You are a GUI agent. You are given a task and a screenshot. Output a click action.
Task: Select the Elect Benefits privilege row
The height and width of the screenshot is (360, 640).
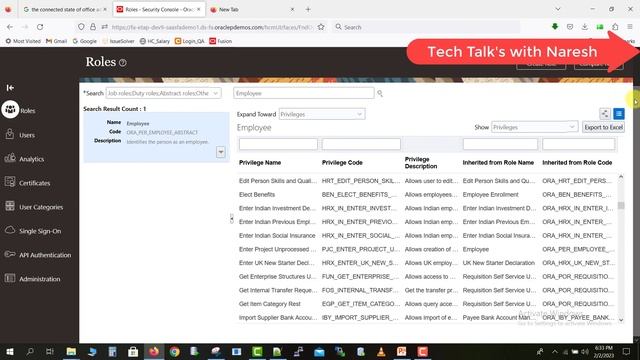tap(427, 195)
